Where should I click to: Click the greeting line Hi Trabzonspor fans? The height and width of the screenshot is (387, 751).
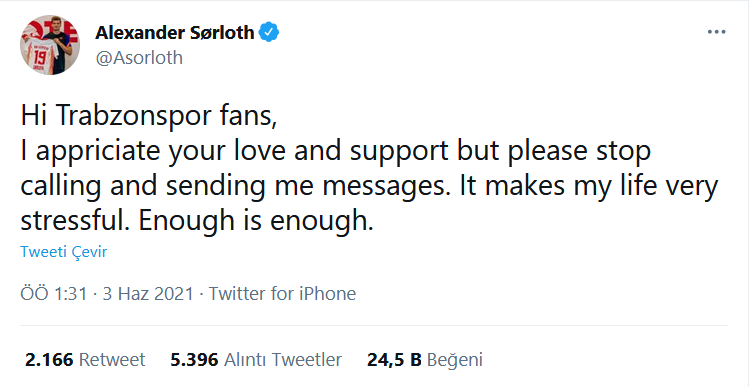148,117
